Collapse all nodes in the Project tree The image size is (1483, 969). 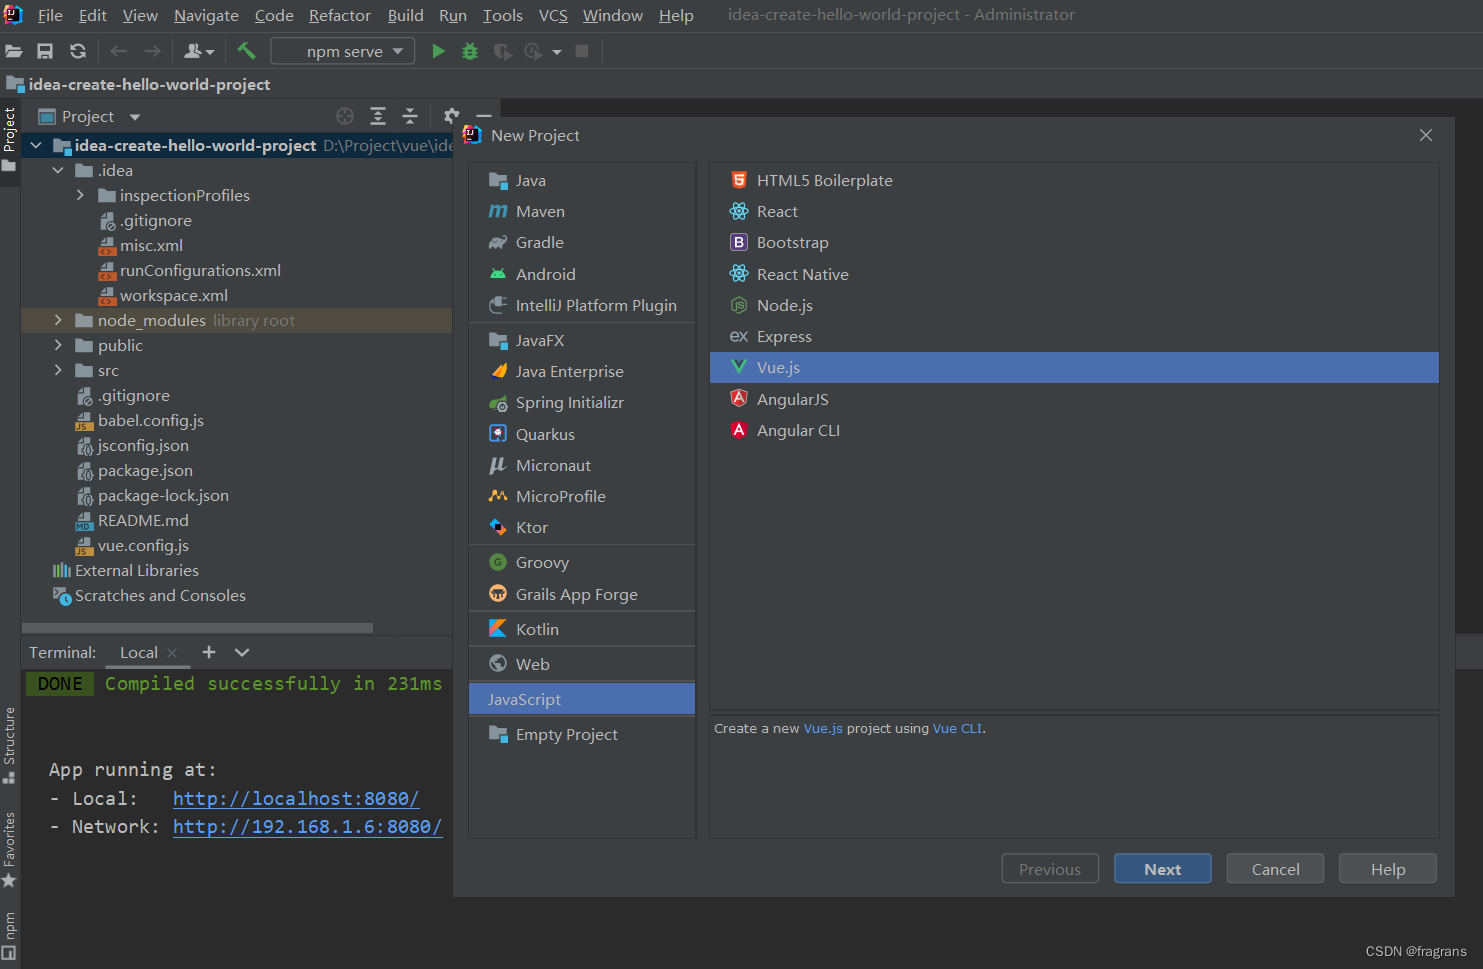click(x=410, y=116)
